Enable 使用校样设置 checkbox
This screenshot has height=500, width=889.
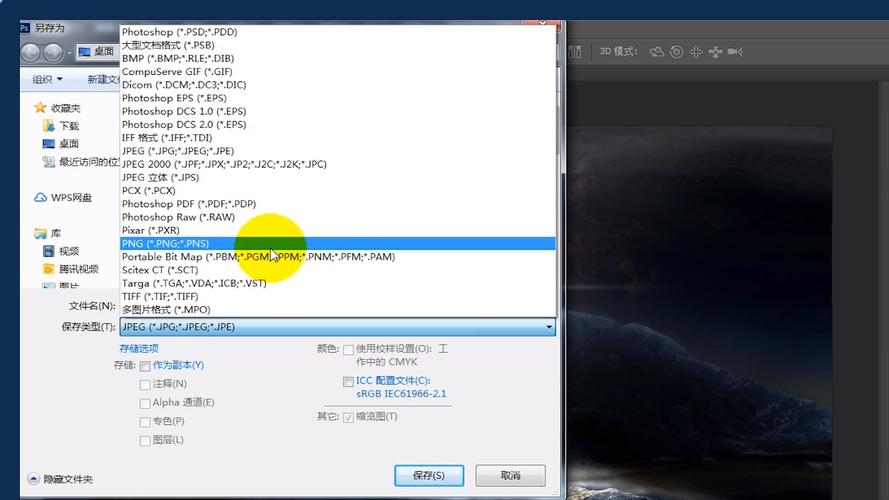click(x=348, y=350)
